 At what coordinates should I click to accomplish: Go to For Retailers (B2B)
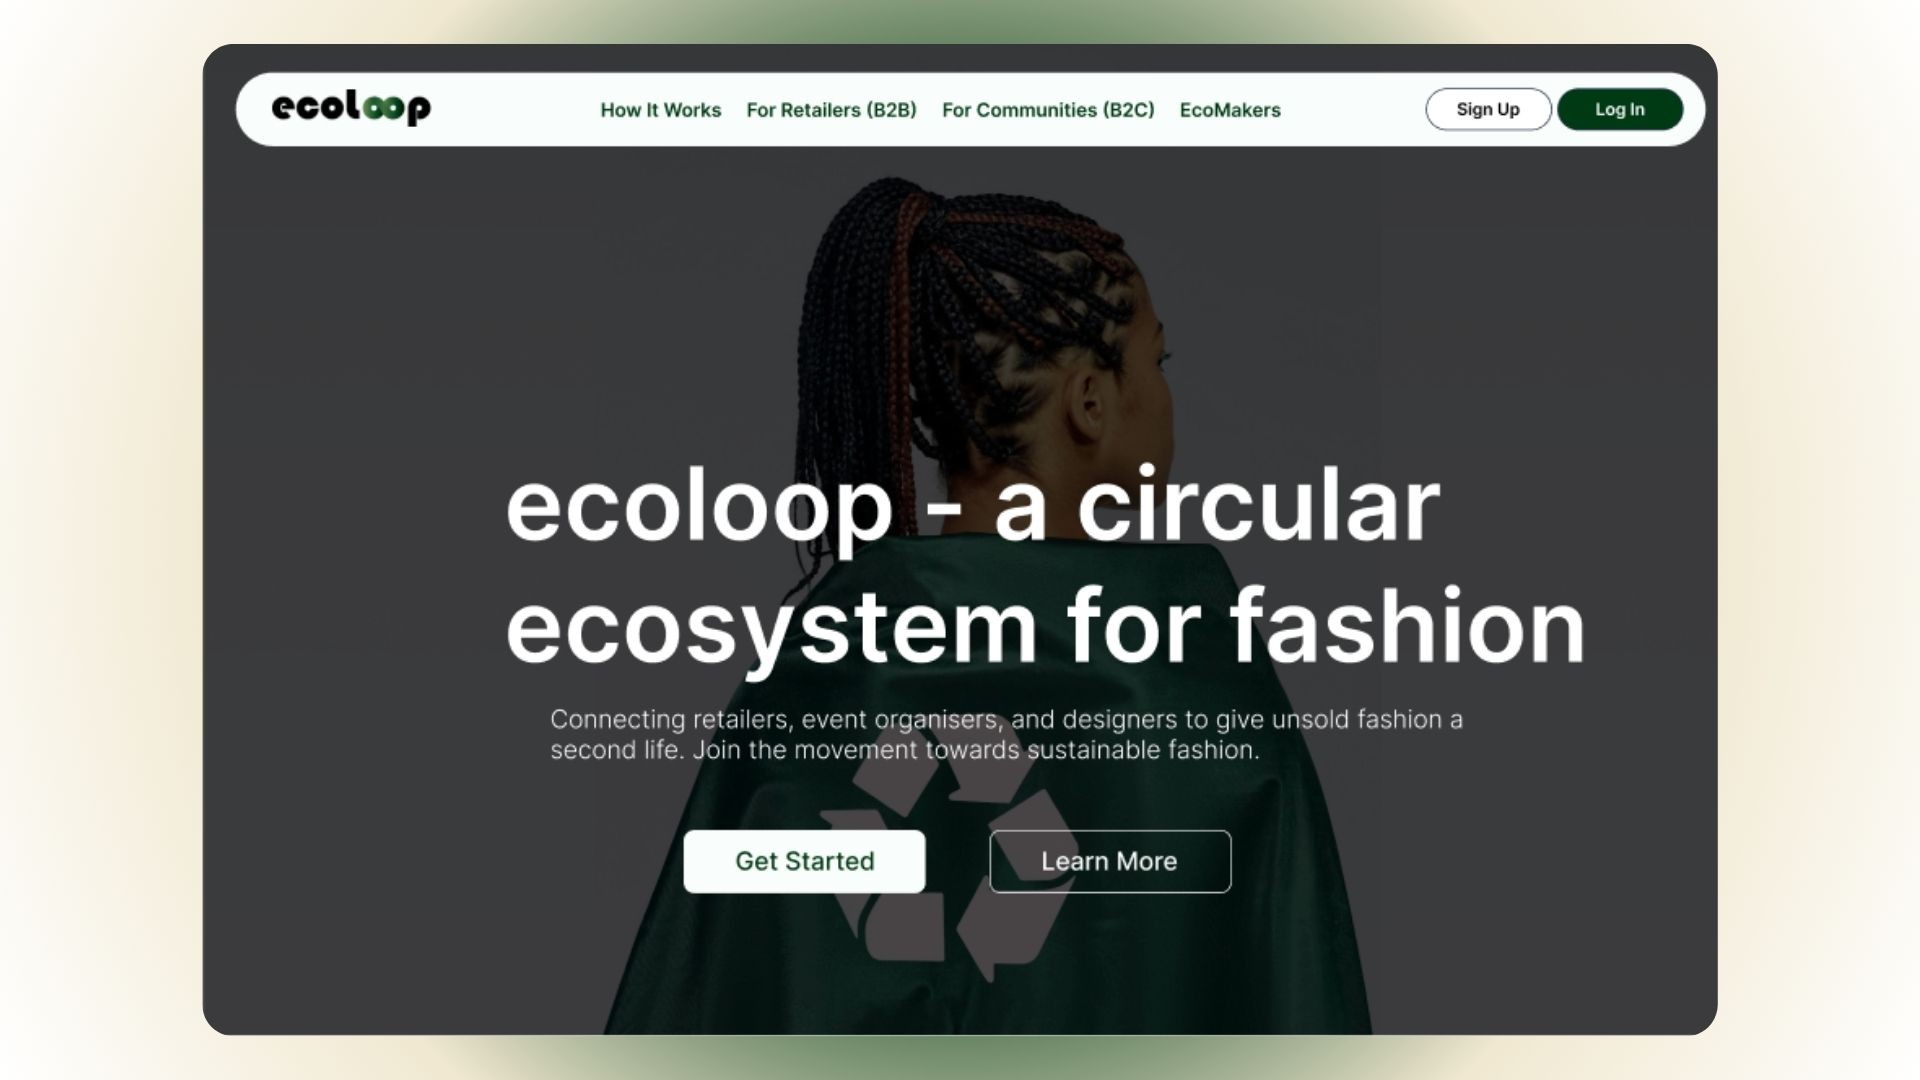coord(831,110)
